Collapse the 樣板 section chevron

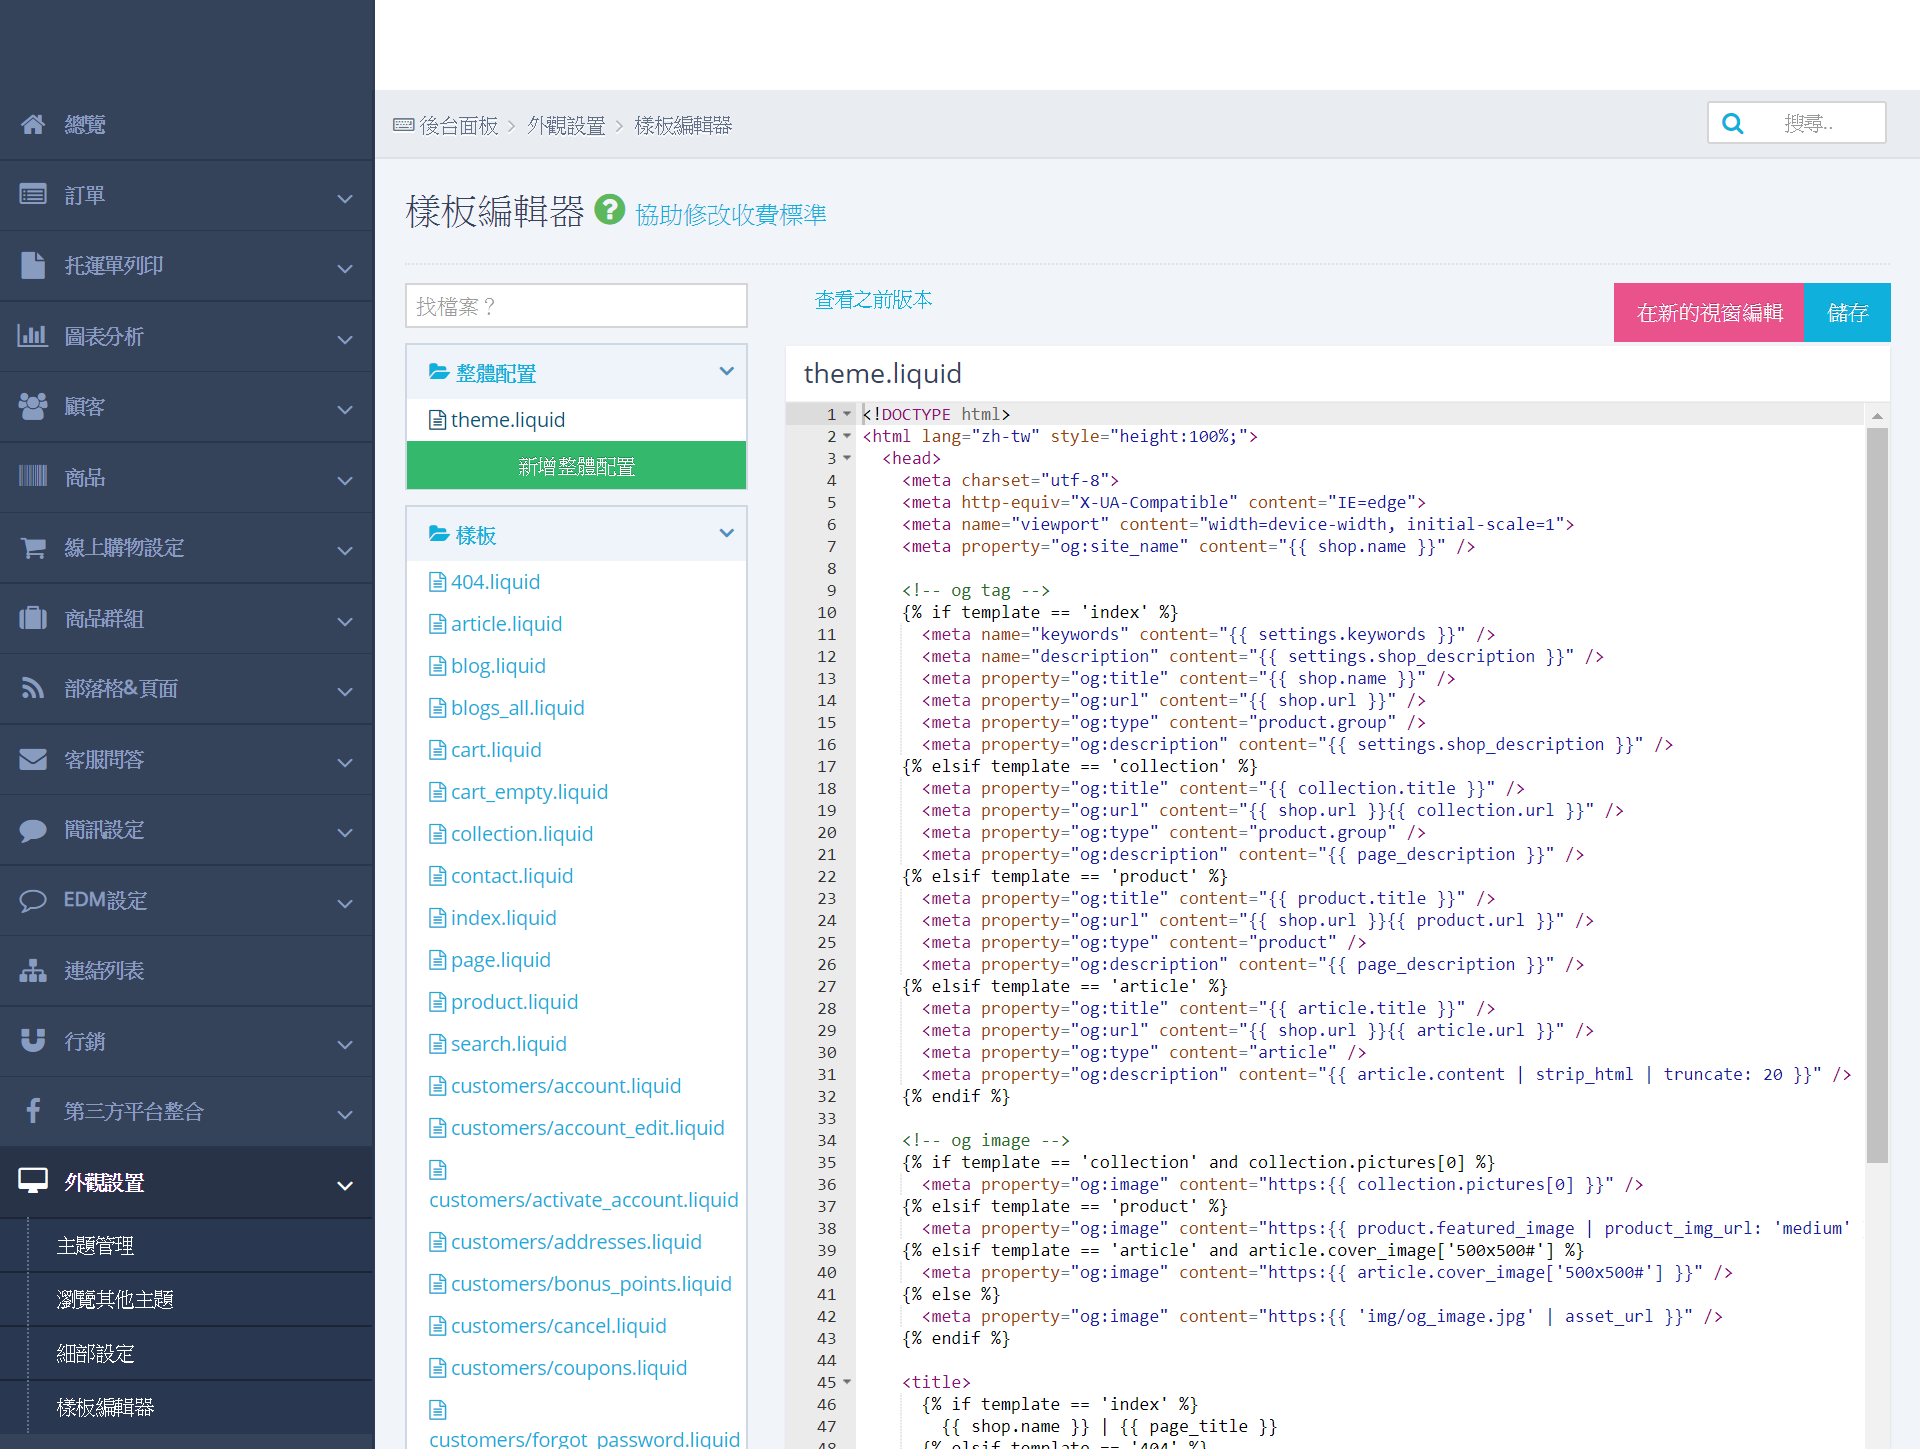tap(727, 533)
